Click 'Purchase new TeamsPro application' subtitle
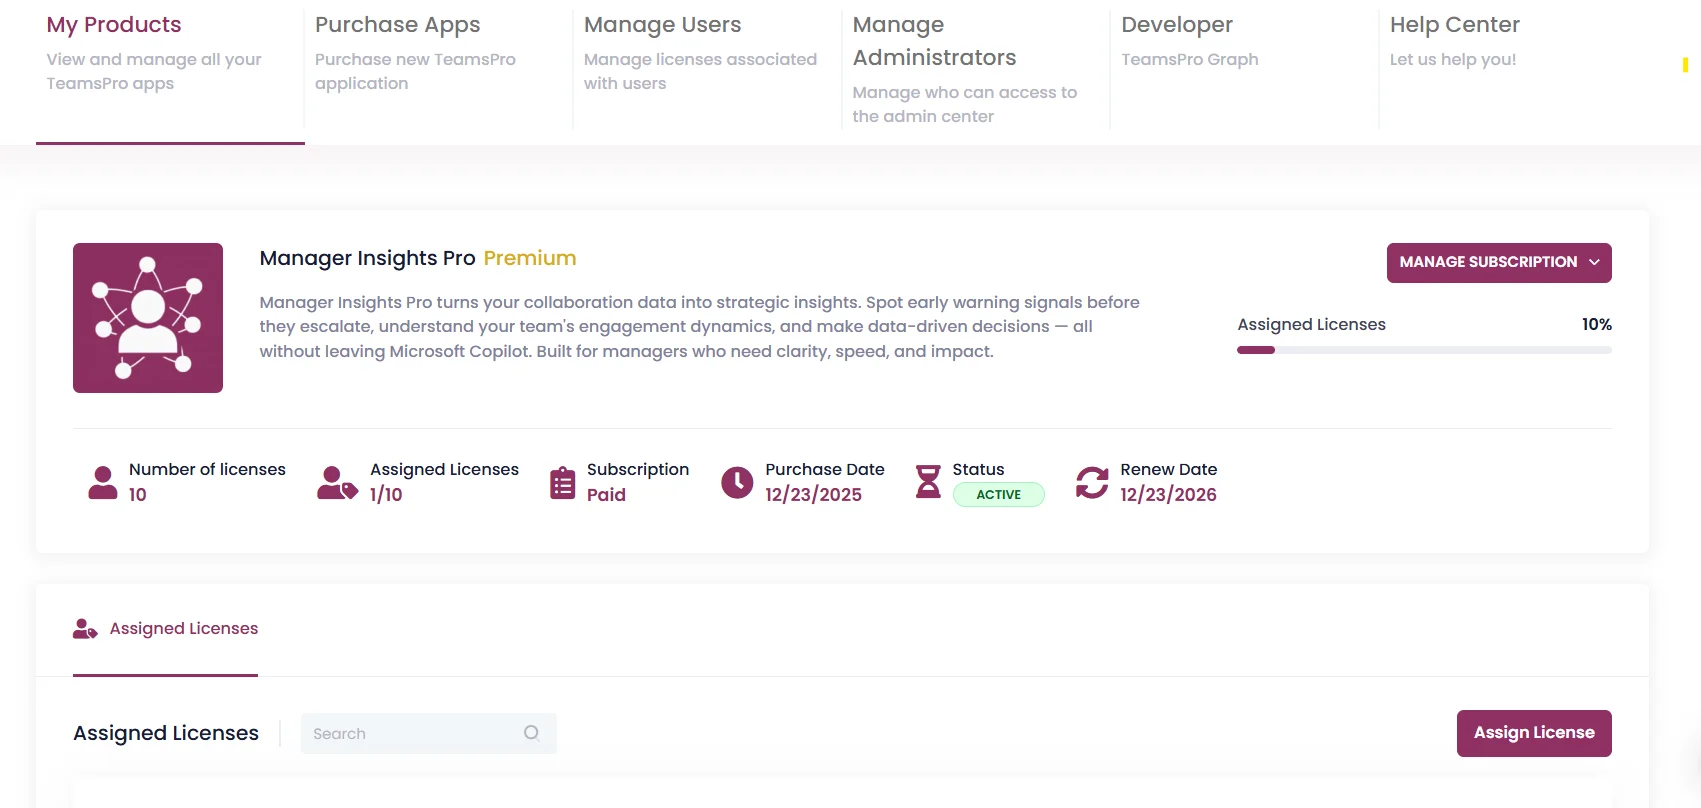1701x808 pixels. point(415,72)
